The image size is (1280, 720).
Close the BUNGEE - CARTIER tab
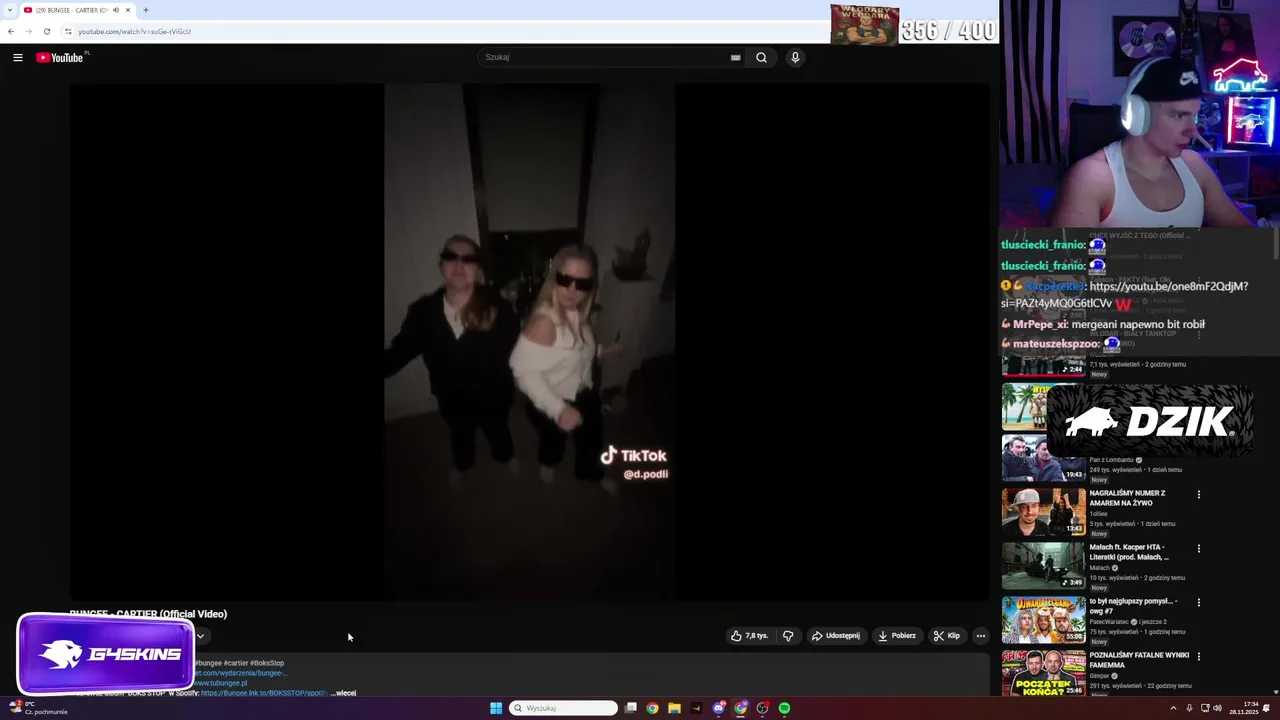(128, 10)
